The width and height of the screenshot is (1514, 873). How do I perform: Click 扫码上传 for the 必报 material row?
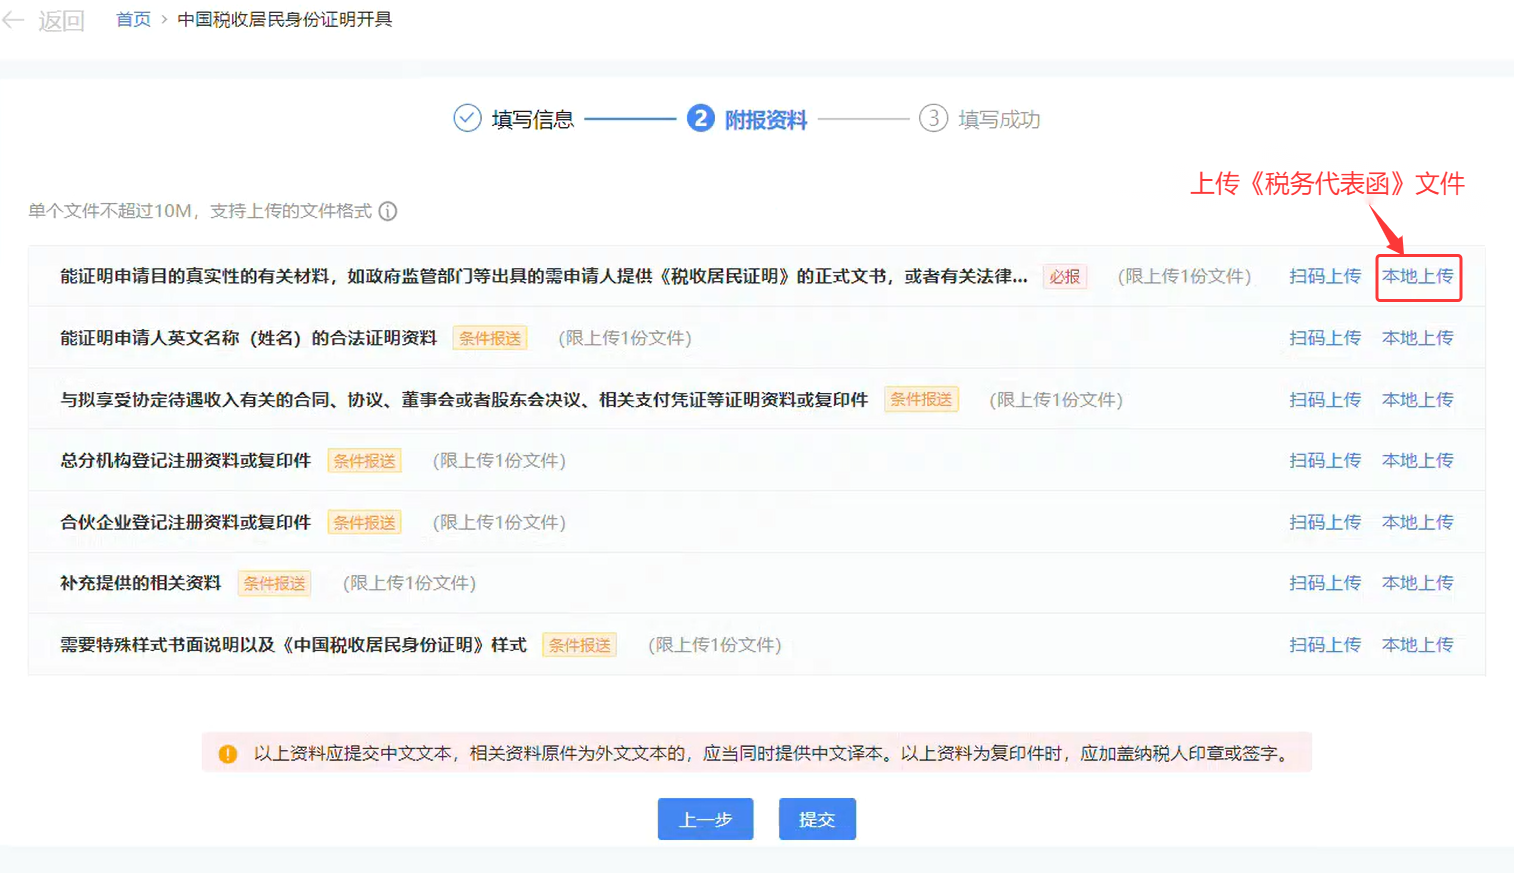point(1324,276)
